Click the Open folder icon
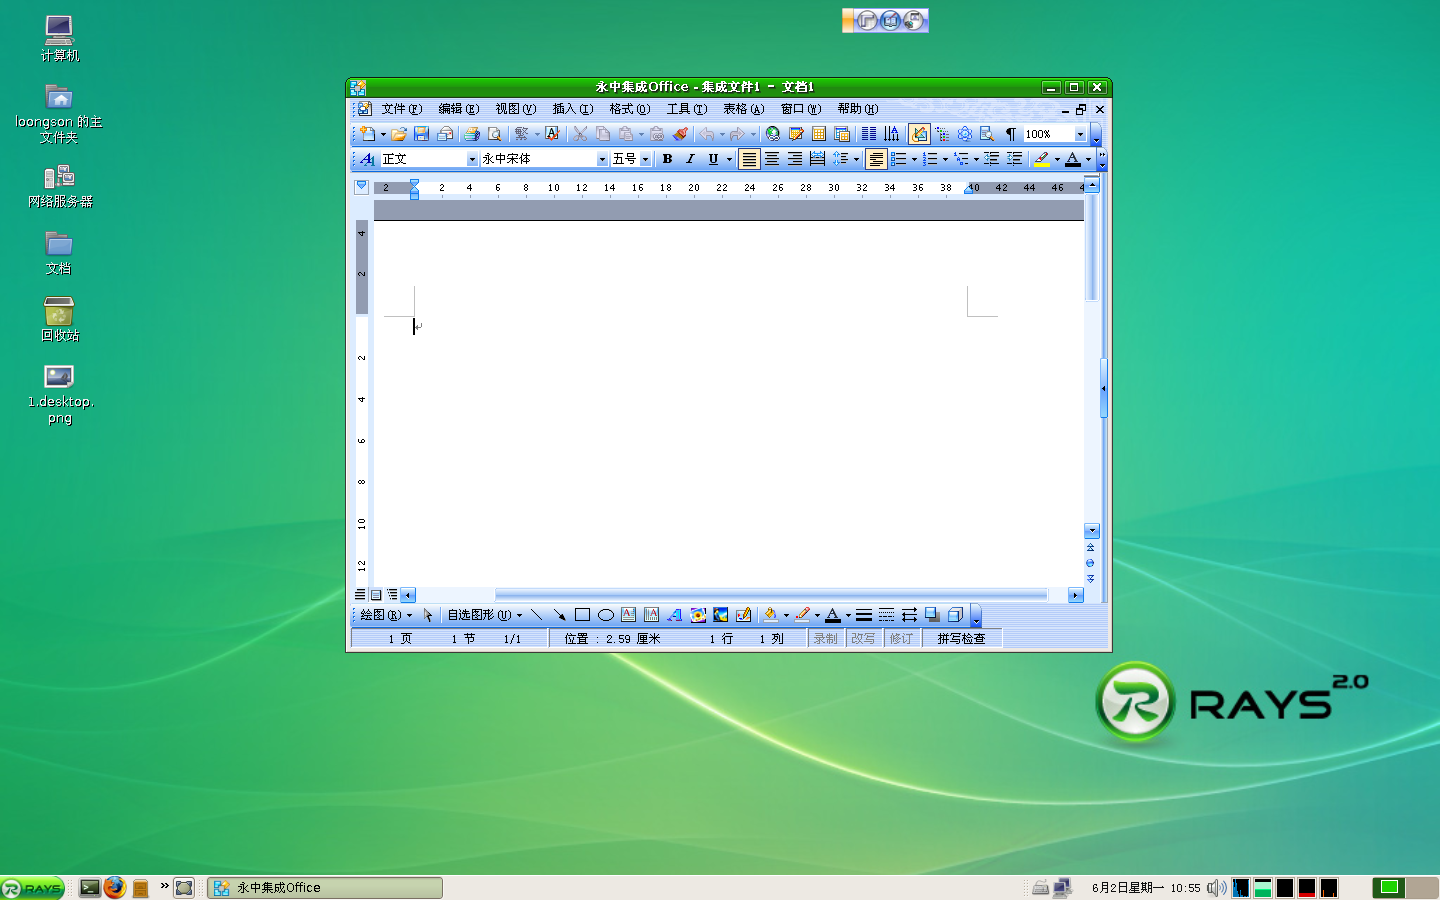Screen dimensions: 1440x900 pyautogui.click(x=399, y=134)
